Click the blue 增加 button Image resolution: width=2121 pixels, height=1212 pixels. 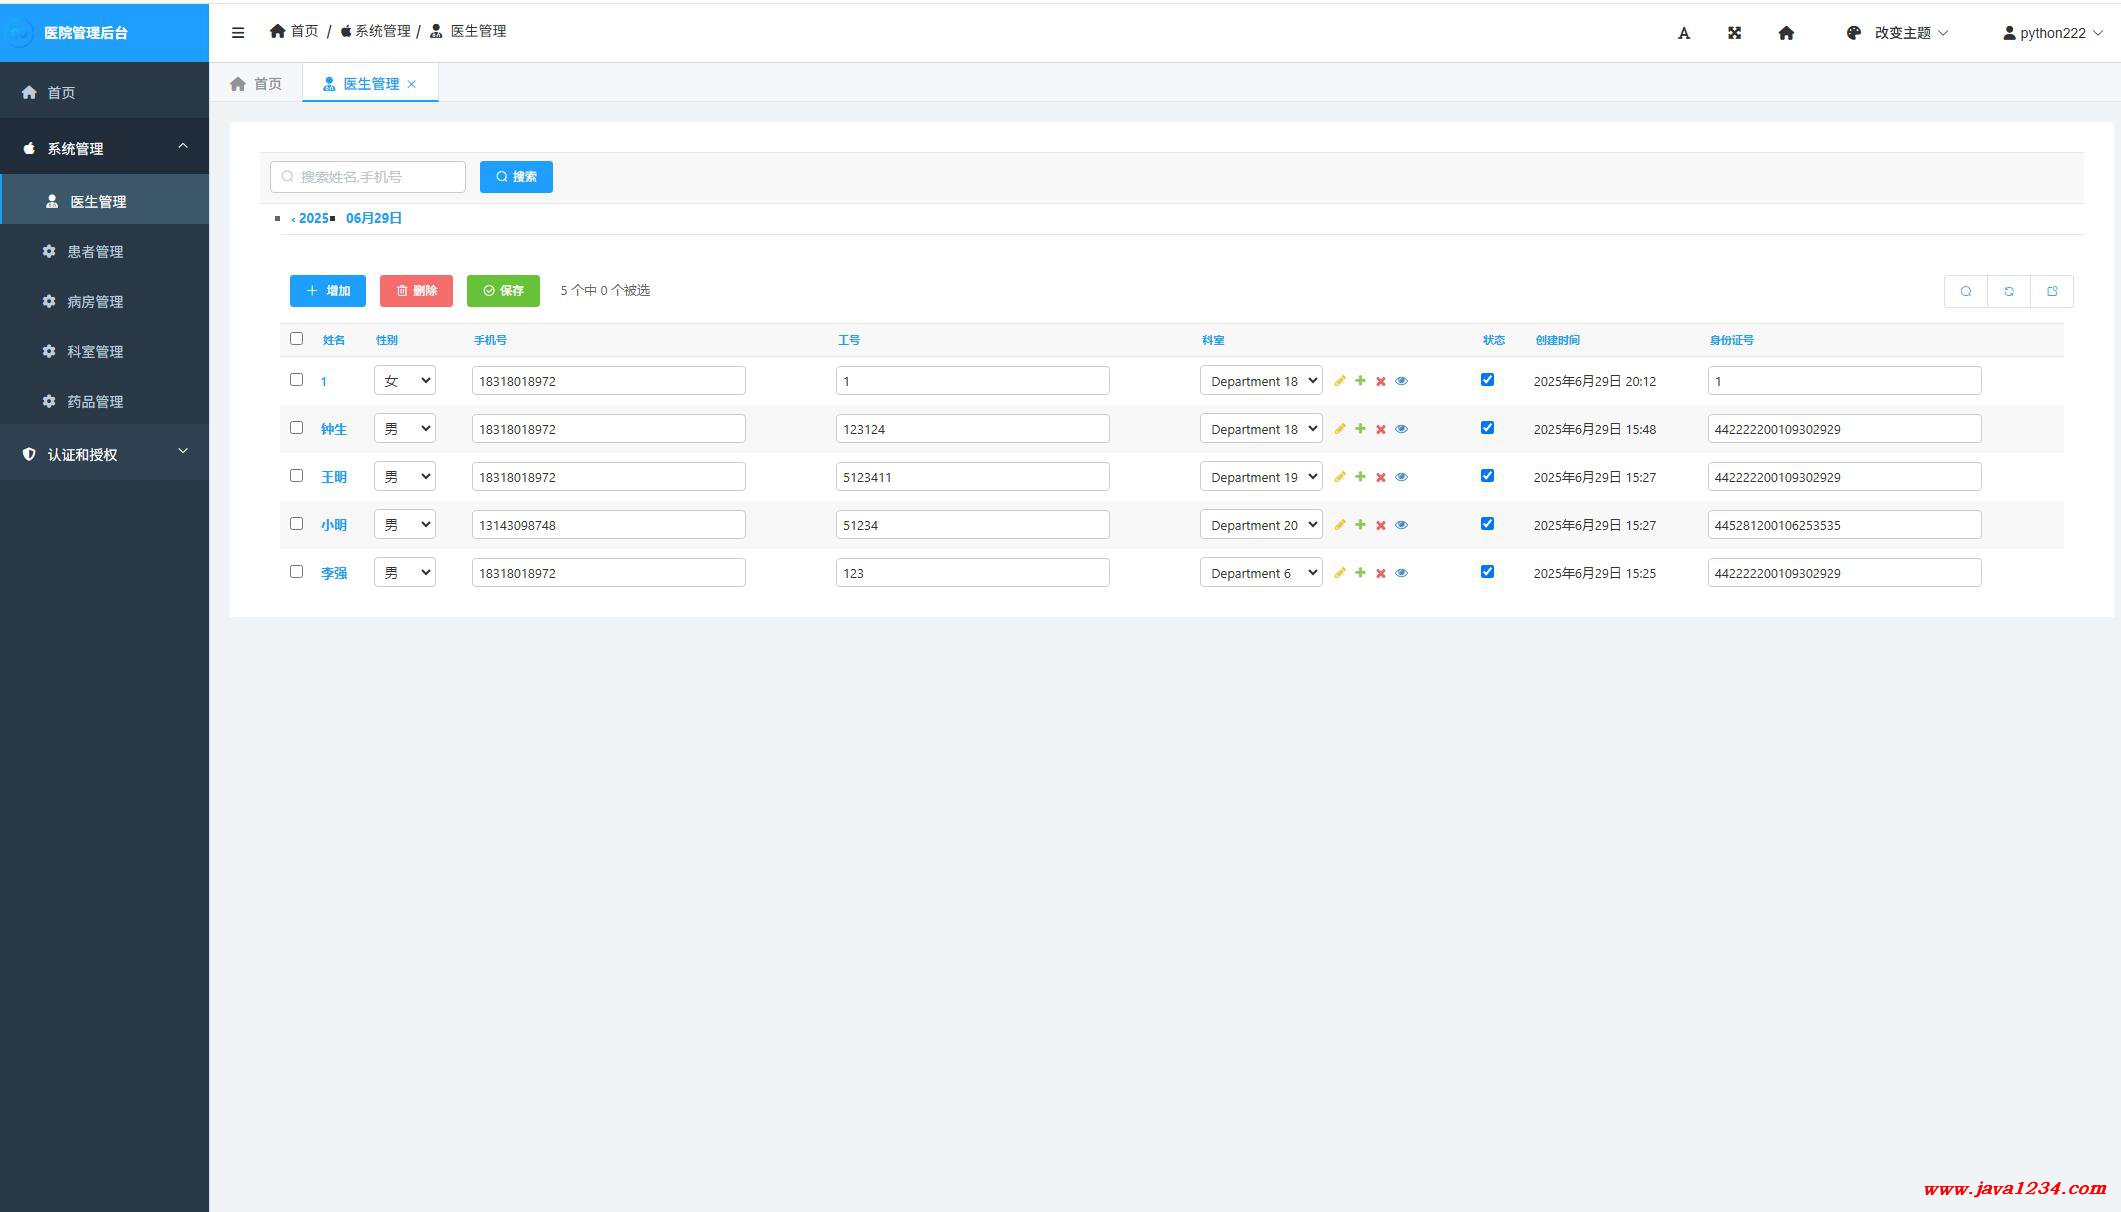coord(328,291)
